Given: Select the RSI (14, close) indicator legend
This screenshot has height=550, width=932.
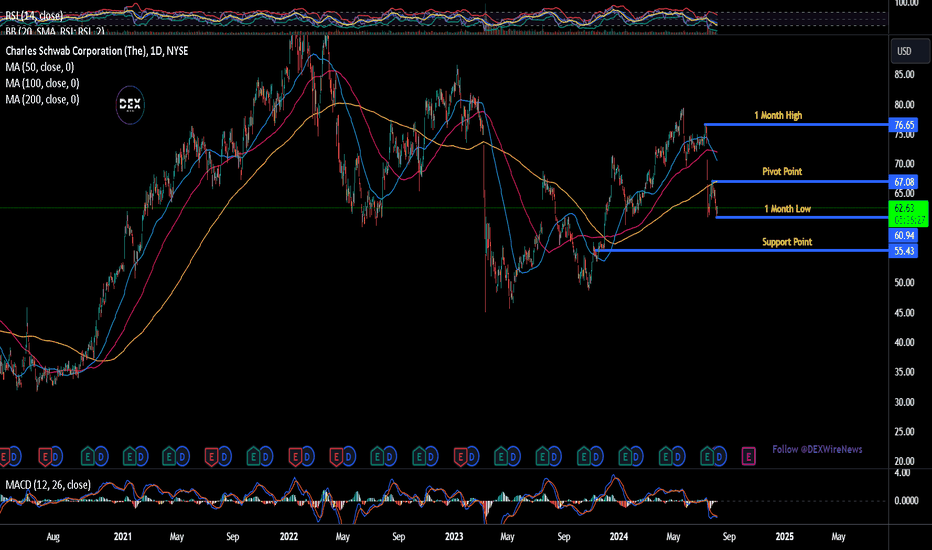Looking at the screenshot, I should point(34,15).
